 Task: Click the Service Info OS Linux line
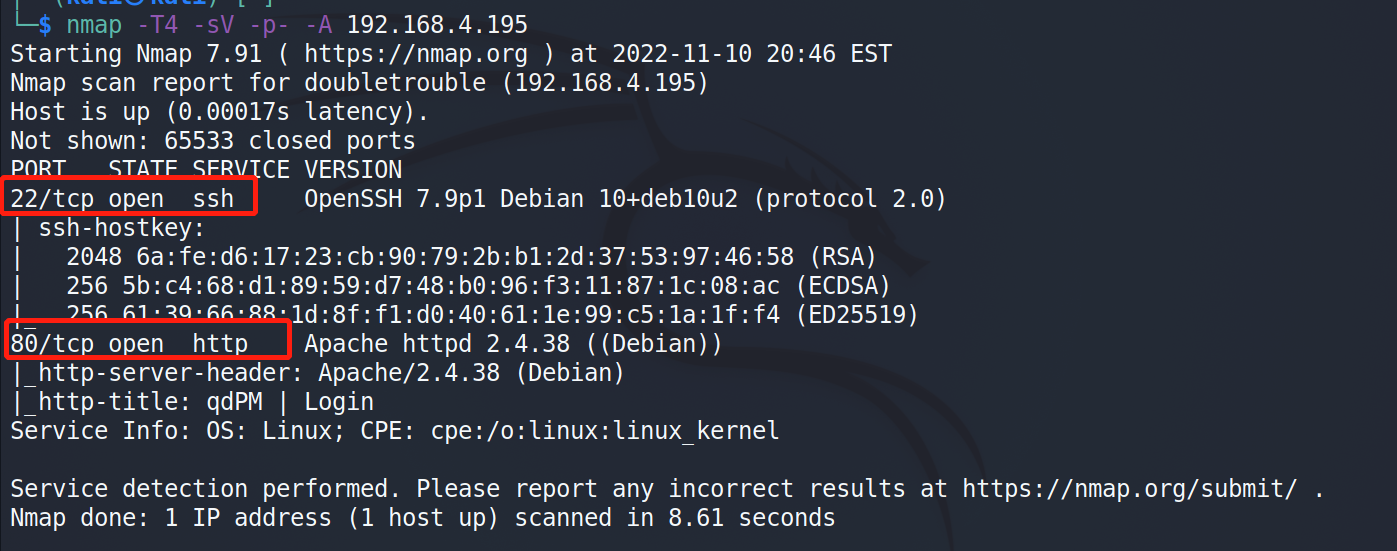click(x=394, y=431)
